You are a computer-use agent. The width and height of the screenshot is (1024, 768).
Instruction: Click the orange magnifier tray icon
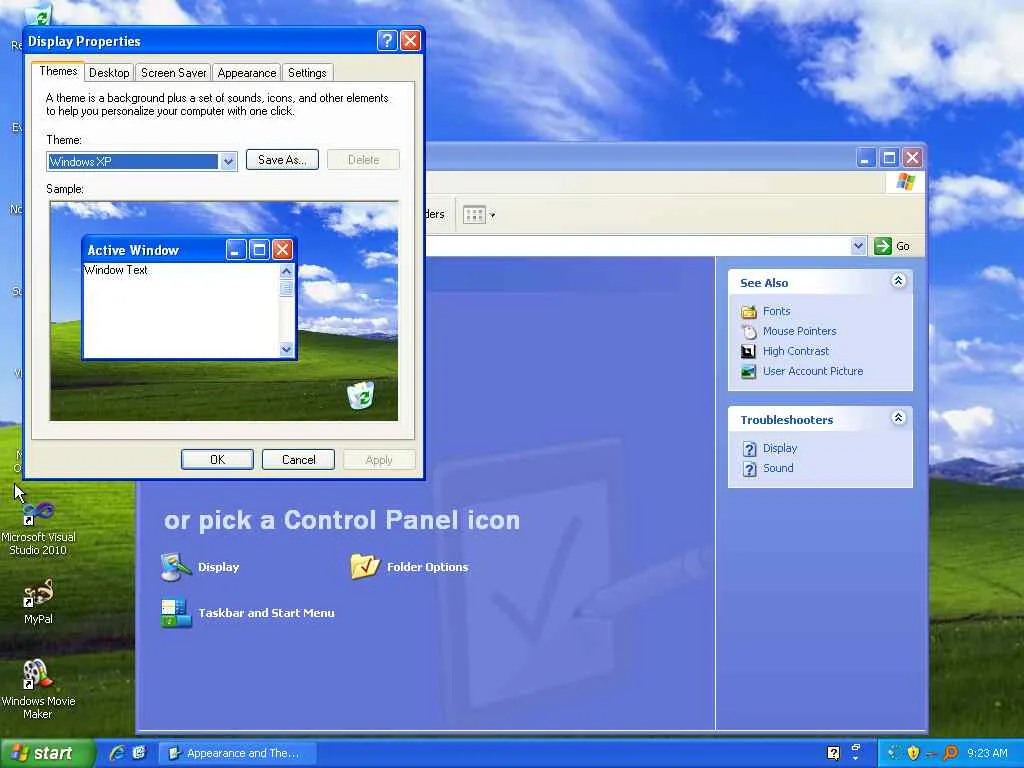(x=950, y=753)
